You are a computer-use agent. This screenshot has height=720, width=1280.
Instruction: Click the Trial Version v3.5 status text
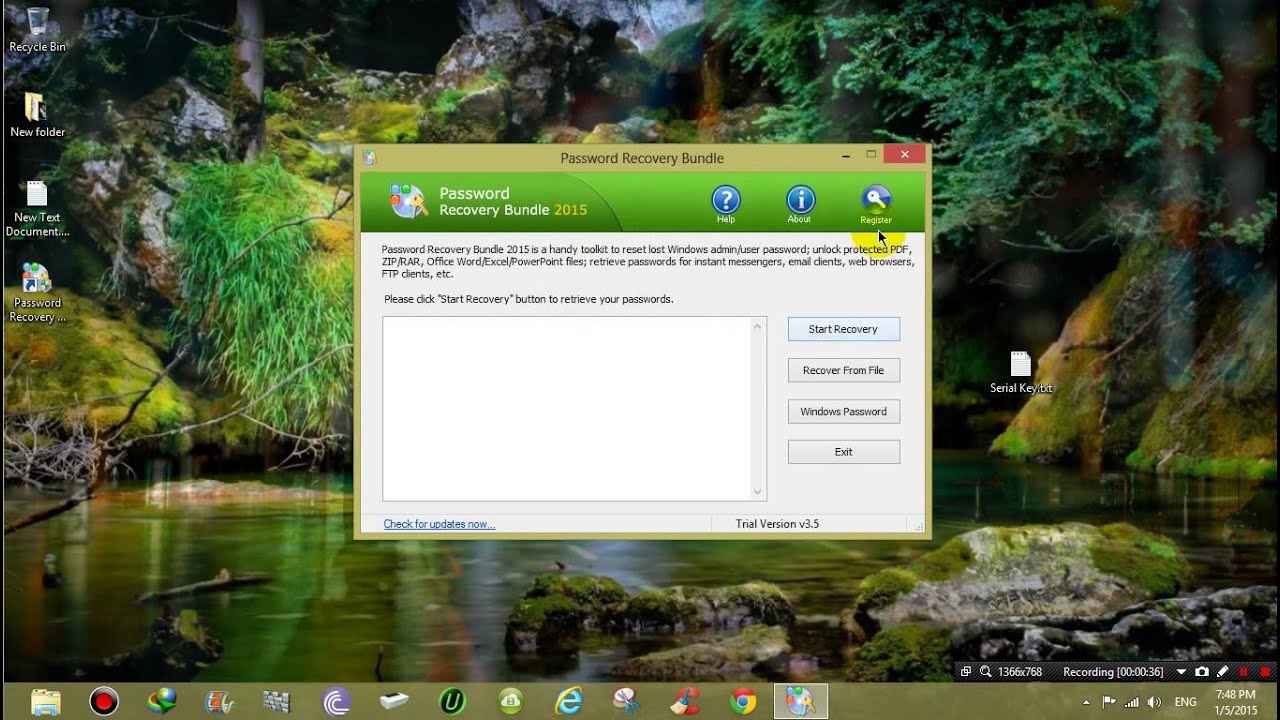click(777, 524)
